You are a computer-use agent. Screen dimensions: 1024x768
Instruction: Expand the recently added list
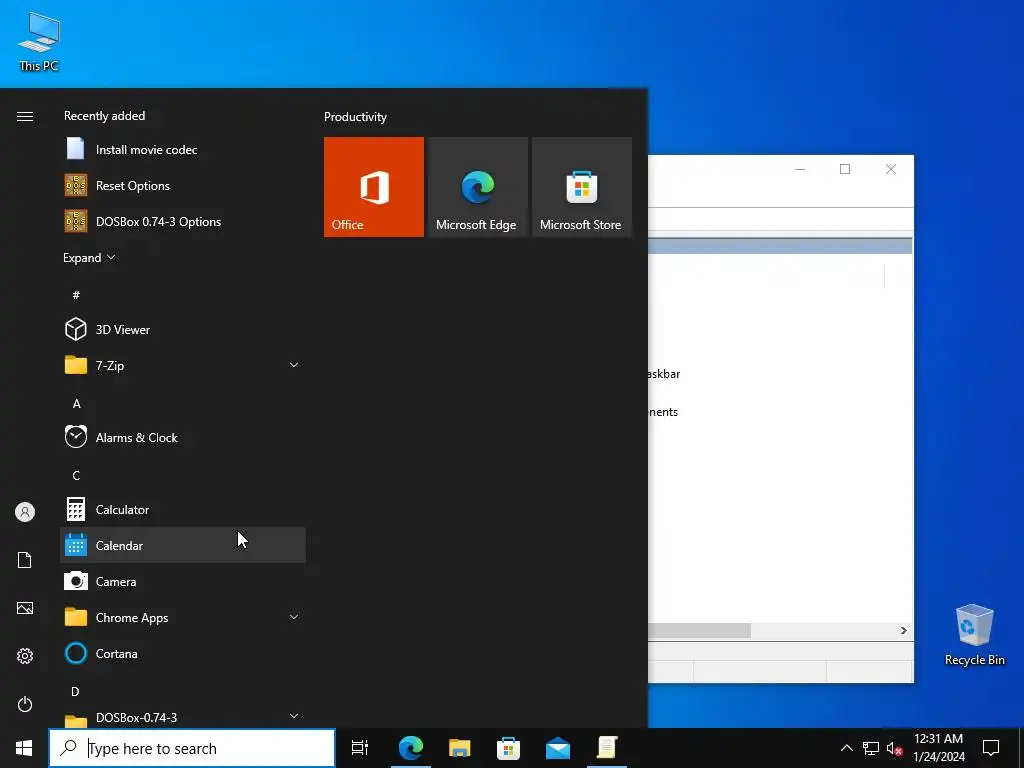click(89, 258)
